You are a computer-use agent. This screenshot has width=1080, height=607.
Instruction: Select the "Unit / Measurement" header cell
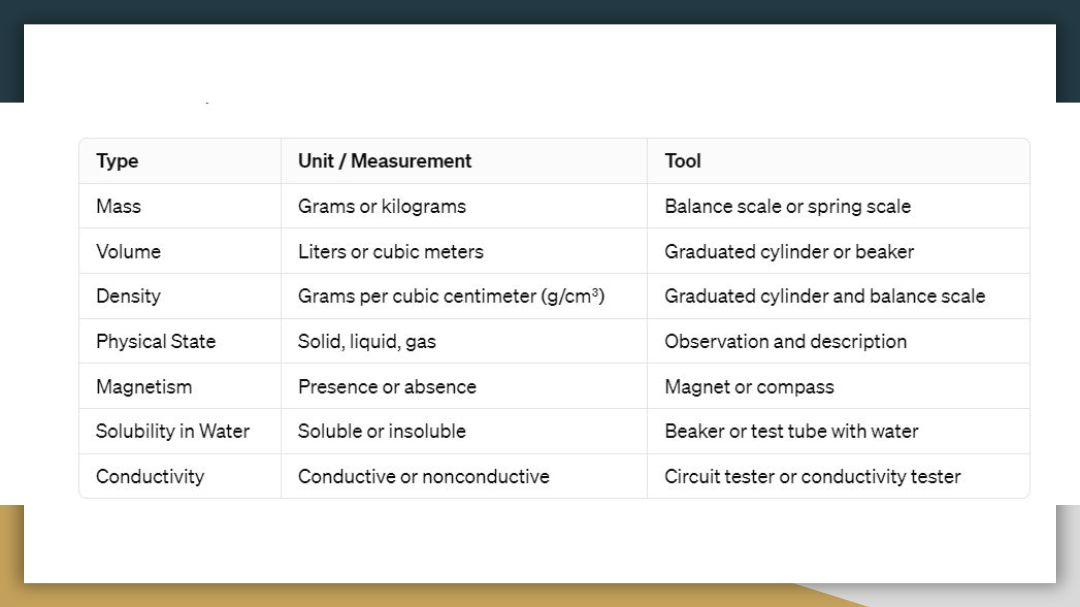point(384,161)
